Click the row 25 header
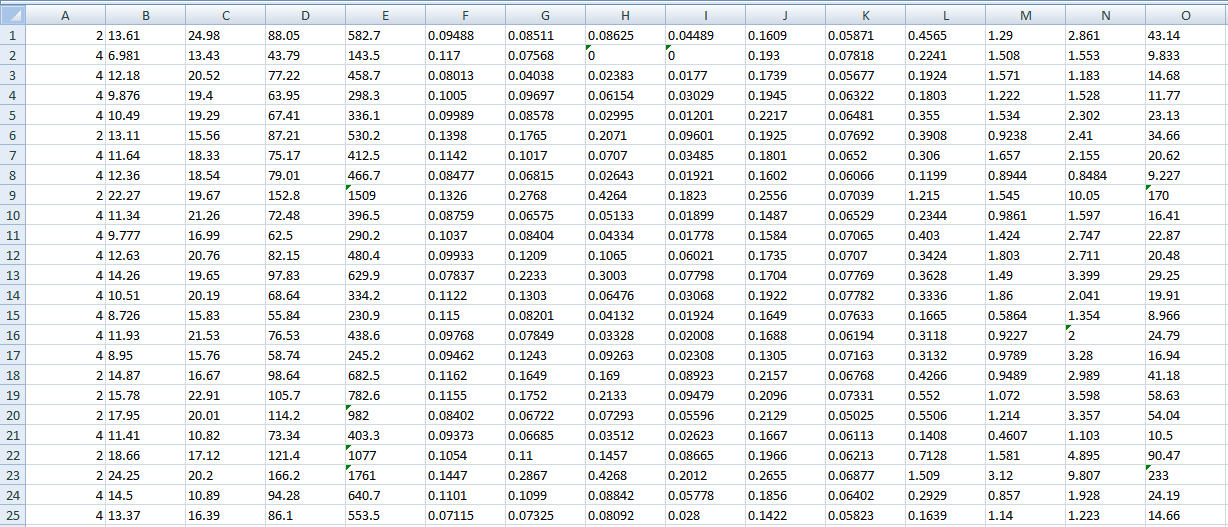 pos(12,515)
